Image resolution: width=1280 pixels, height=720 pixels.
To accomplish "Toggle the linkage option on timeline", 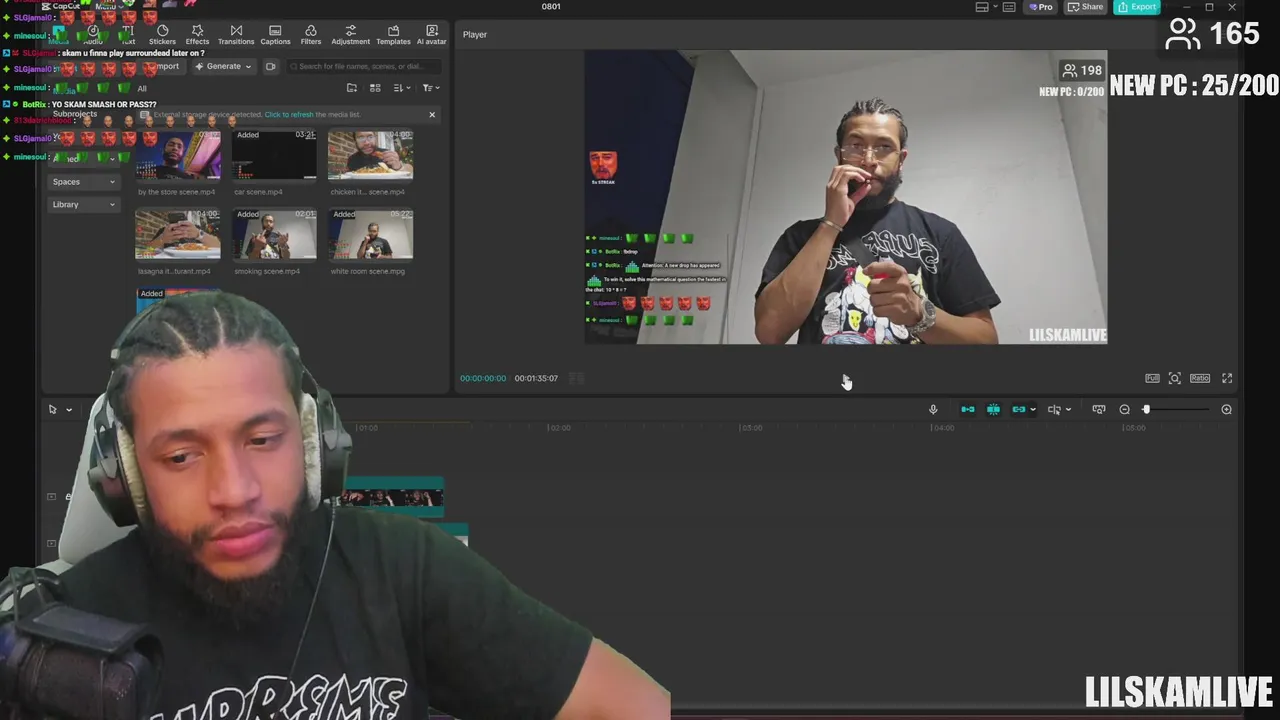I will (x=1018, y=409).
